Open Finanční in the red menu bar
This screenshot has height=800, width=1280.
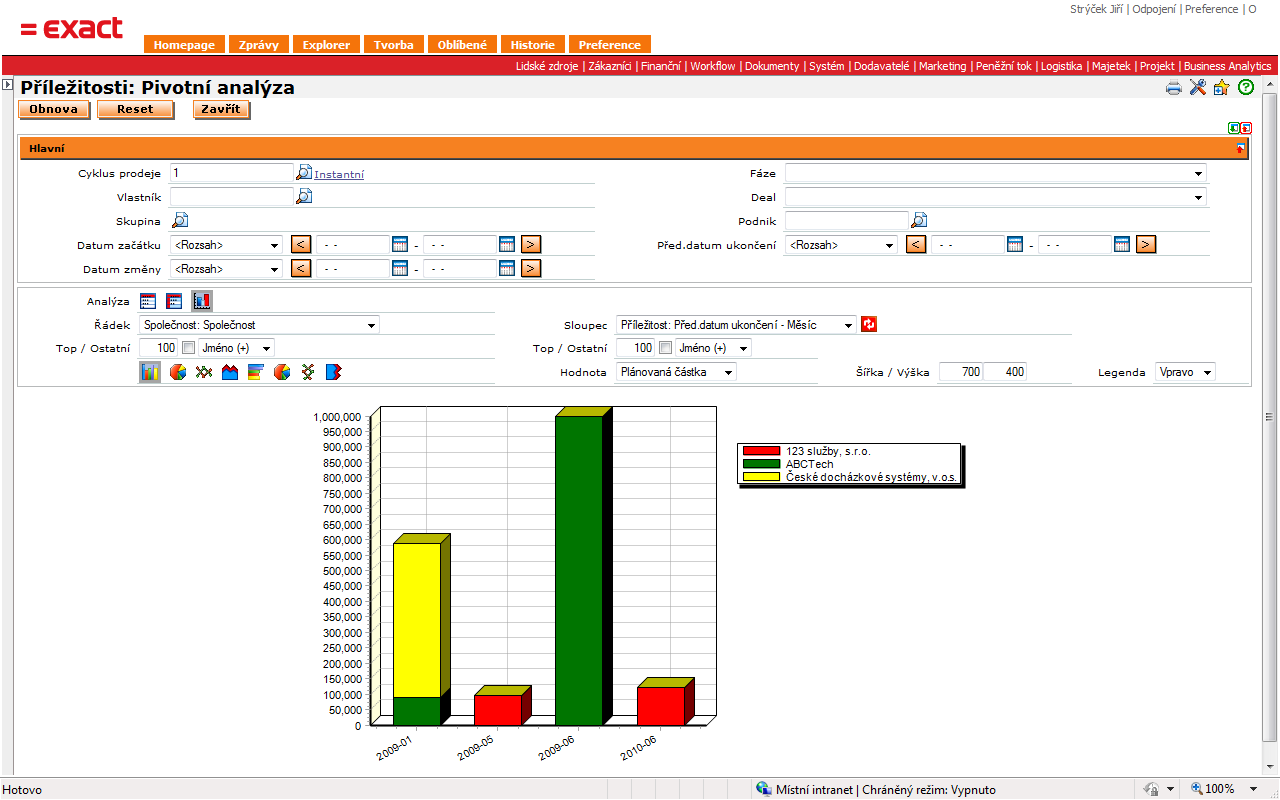[661, 66]
